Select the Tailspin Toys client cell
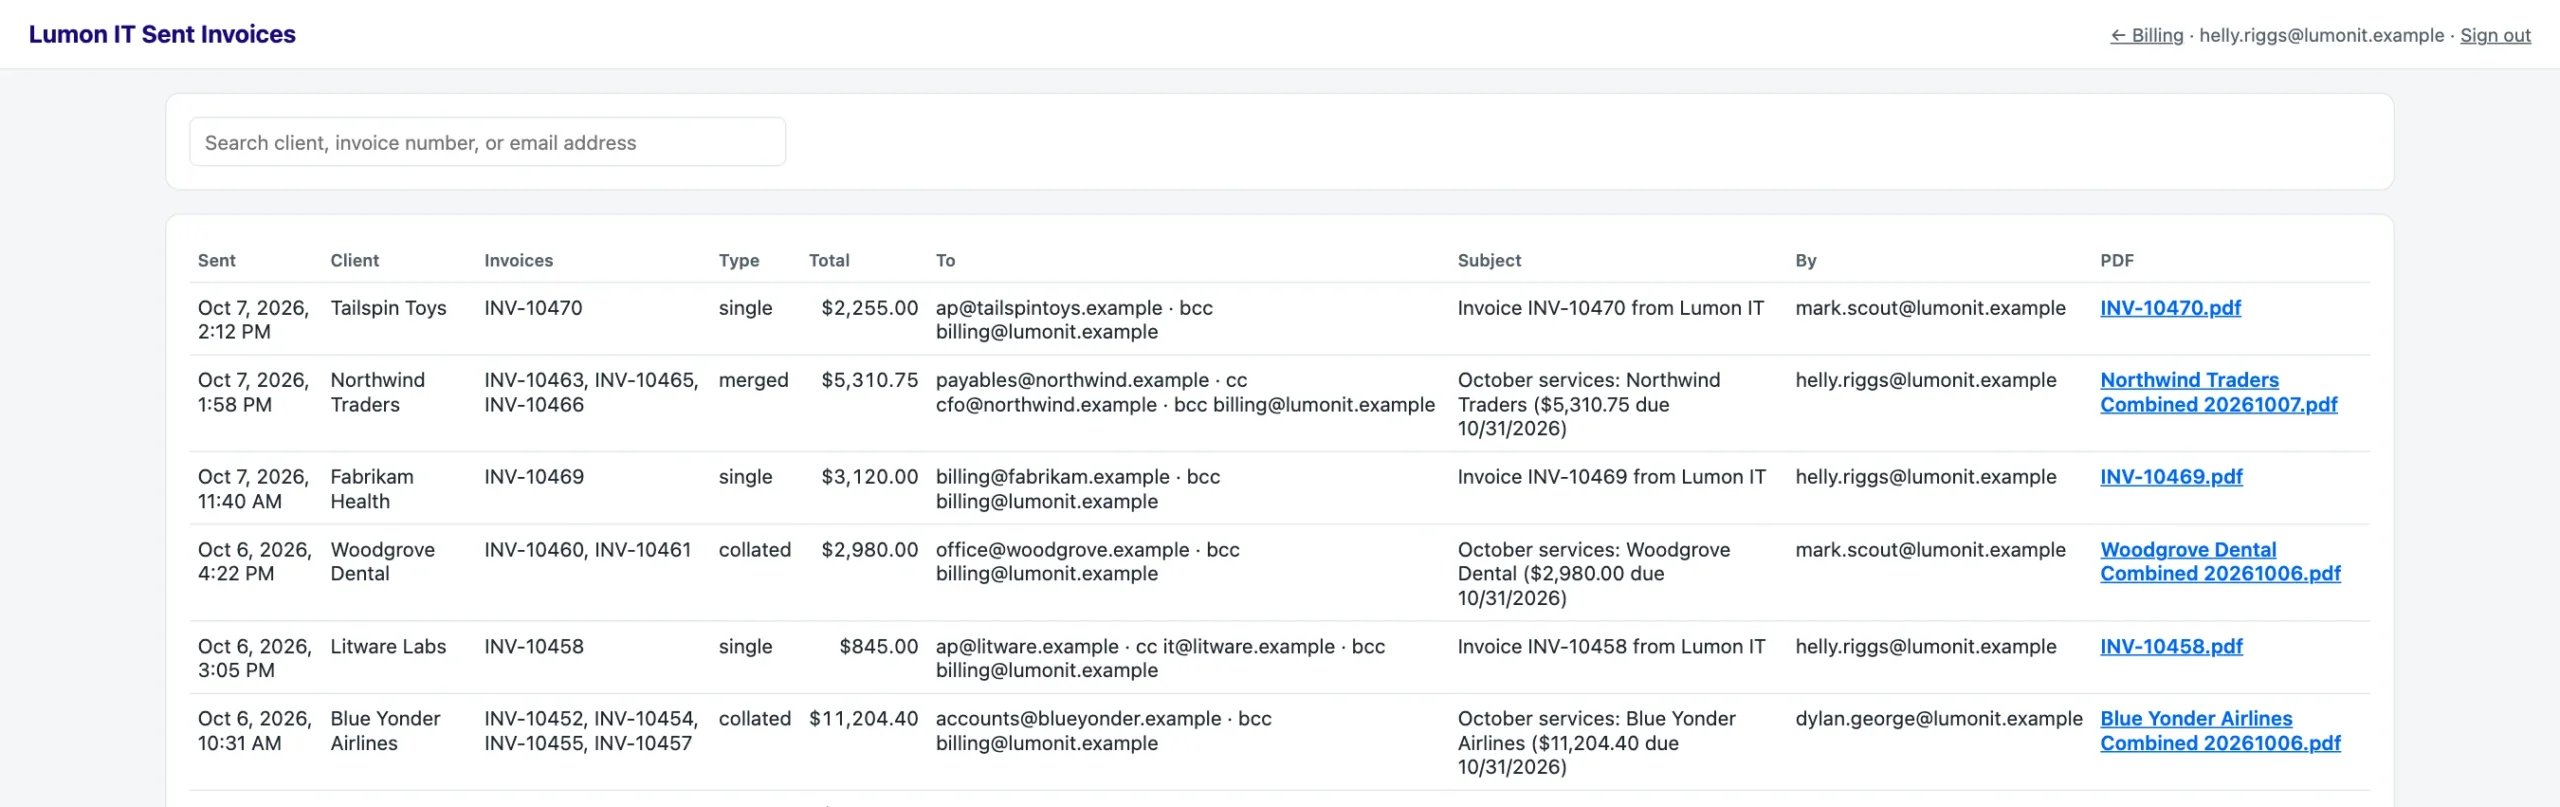This screenshot has width=2560, height=807. [388, 308]
